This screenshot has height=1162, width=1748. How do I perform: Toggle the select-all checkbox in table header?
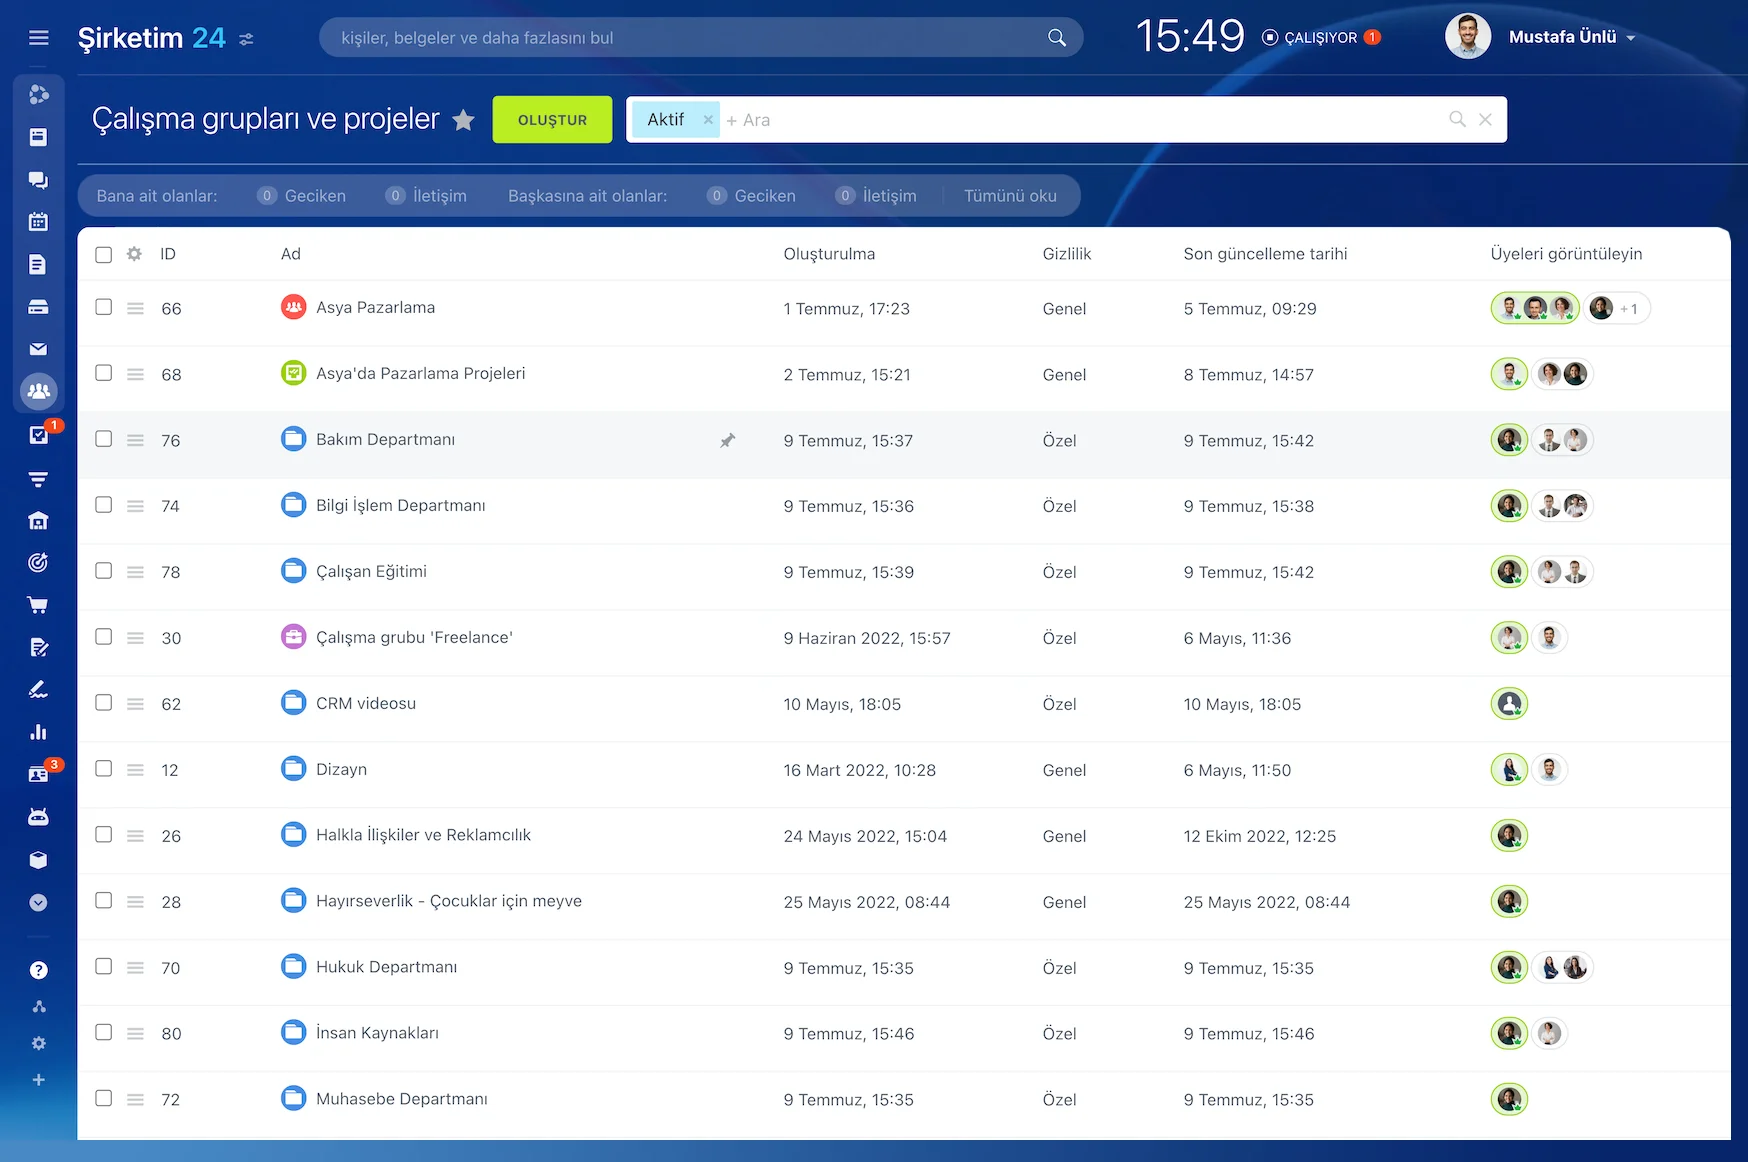click(x=104, y=254)
